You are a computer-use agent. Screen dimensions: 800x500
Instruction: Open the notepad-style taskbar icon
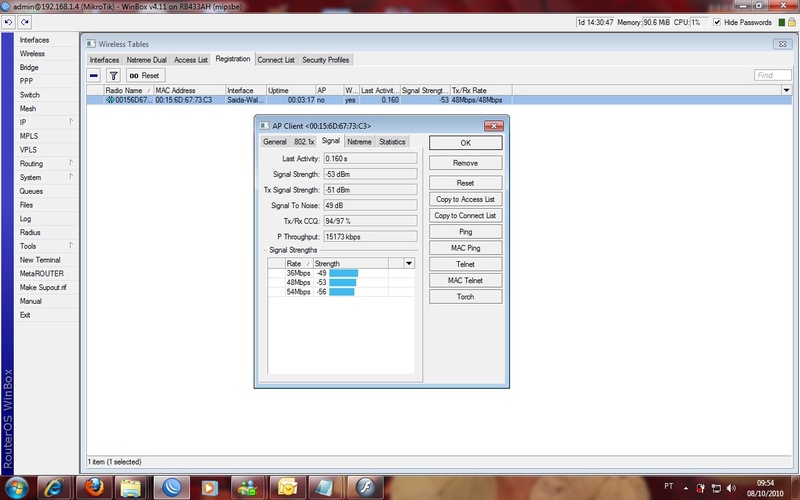(x=326, y=487)
